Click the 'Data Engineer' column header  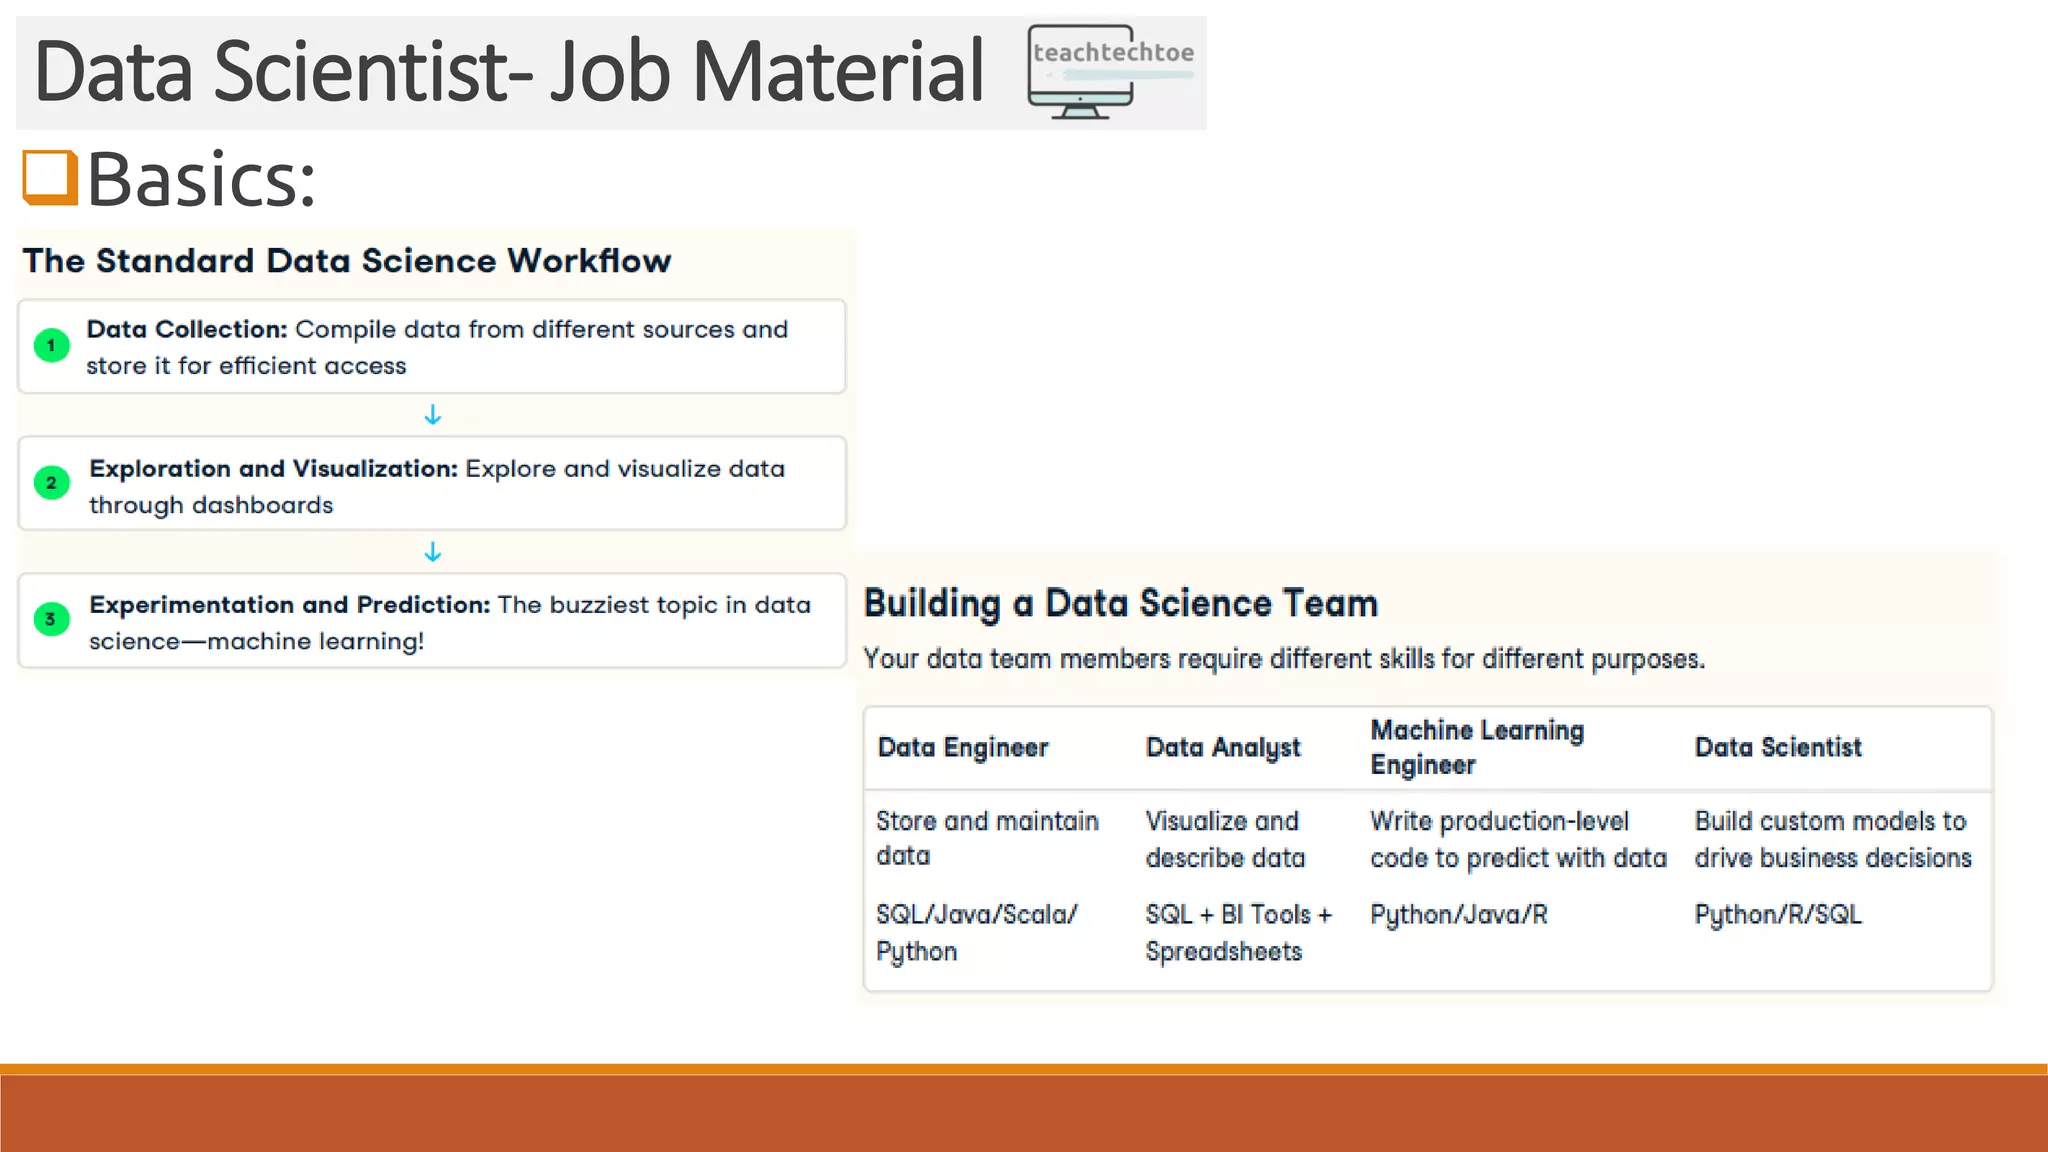click(x=963, y=747)
